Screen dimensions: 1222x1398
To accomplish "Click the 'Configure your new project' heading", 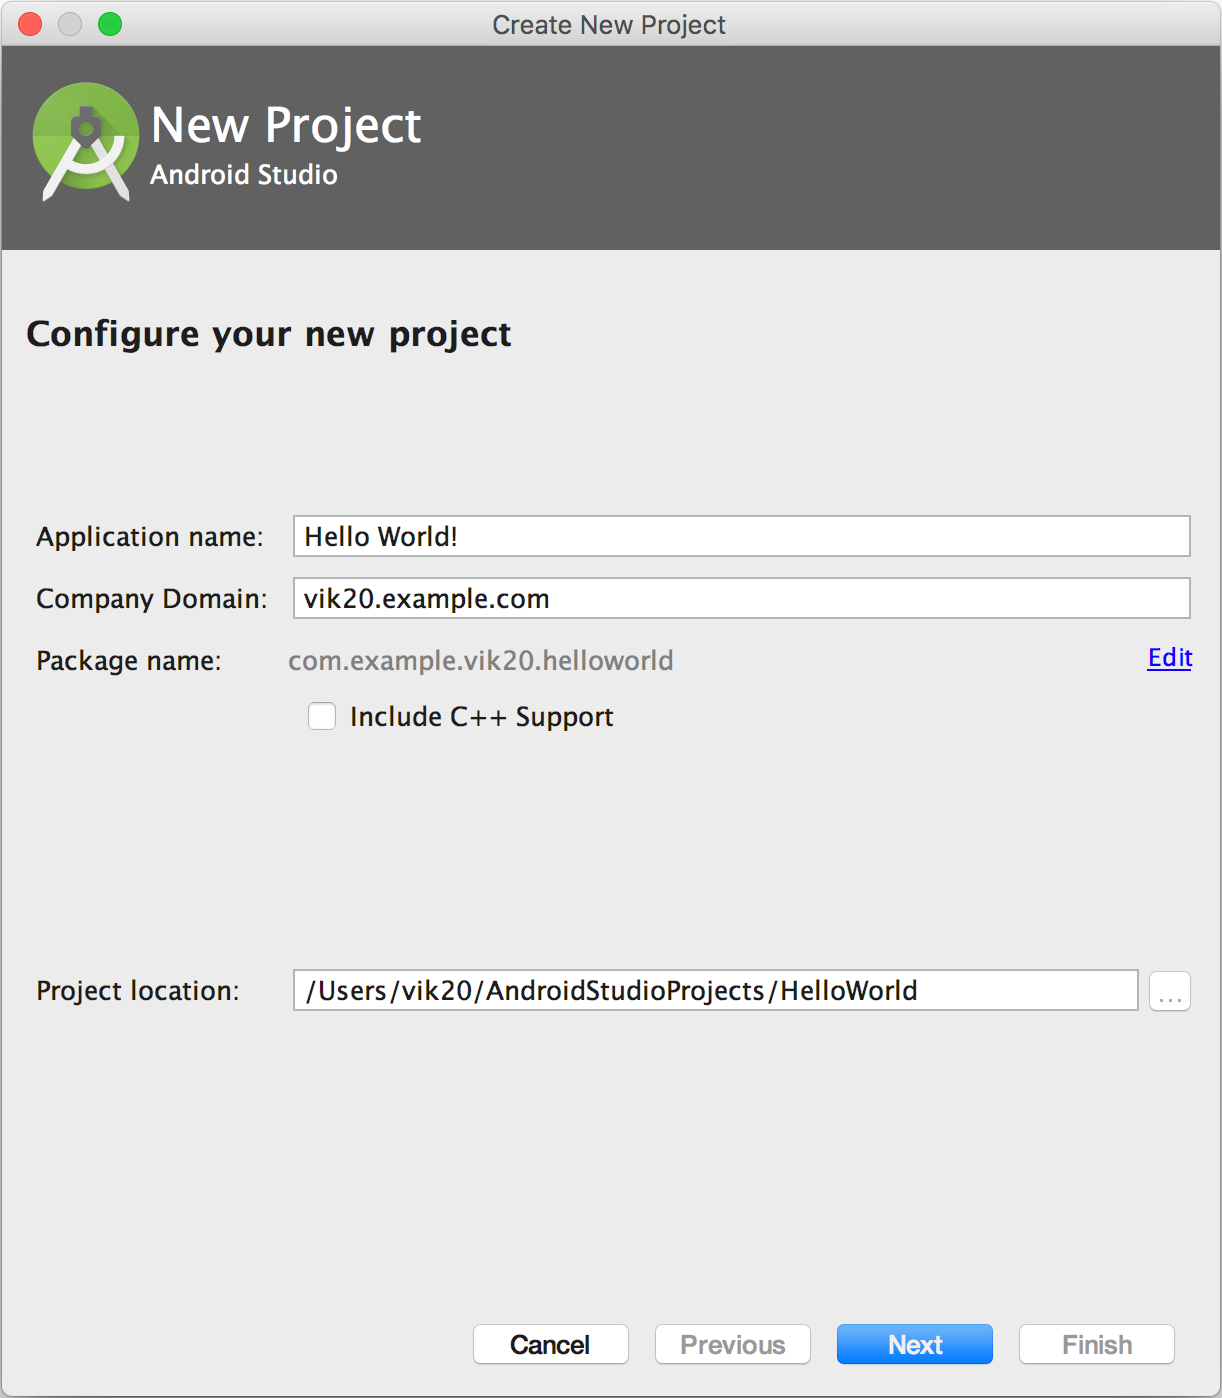I will tap(269, 334).
